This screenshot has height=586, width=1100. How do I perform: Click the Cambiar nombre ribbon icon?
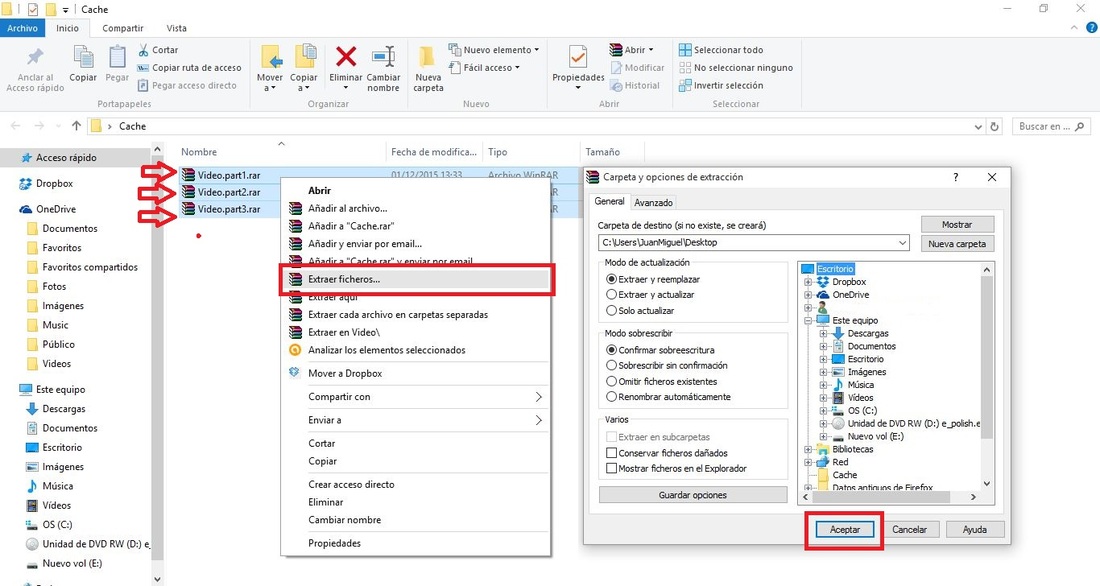383,57
